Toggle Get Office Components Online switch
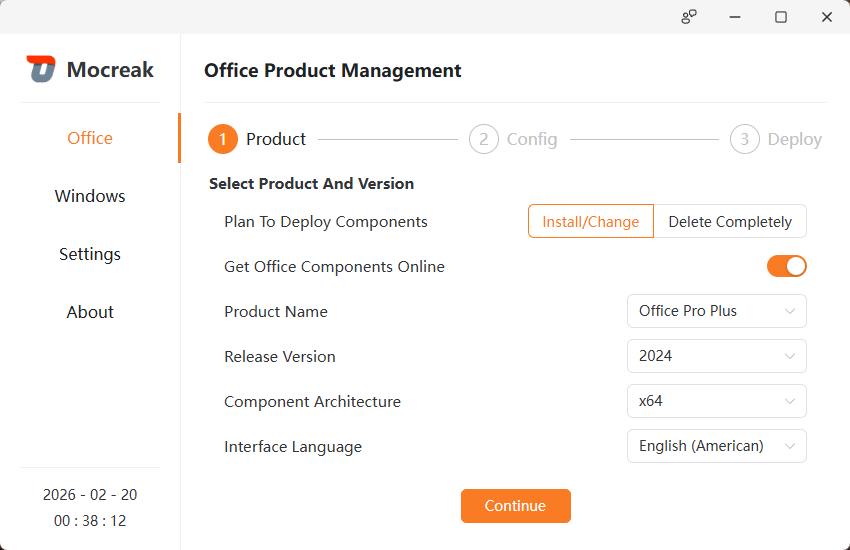Viewport: 850px width, 550px height. pos(786,266)
